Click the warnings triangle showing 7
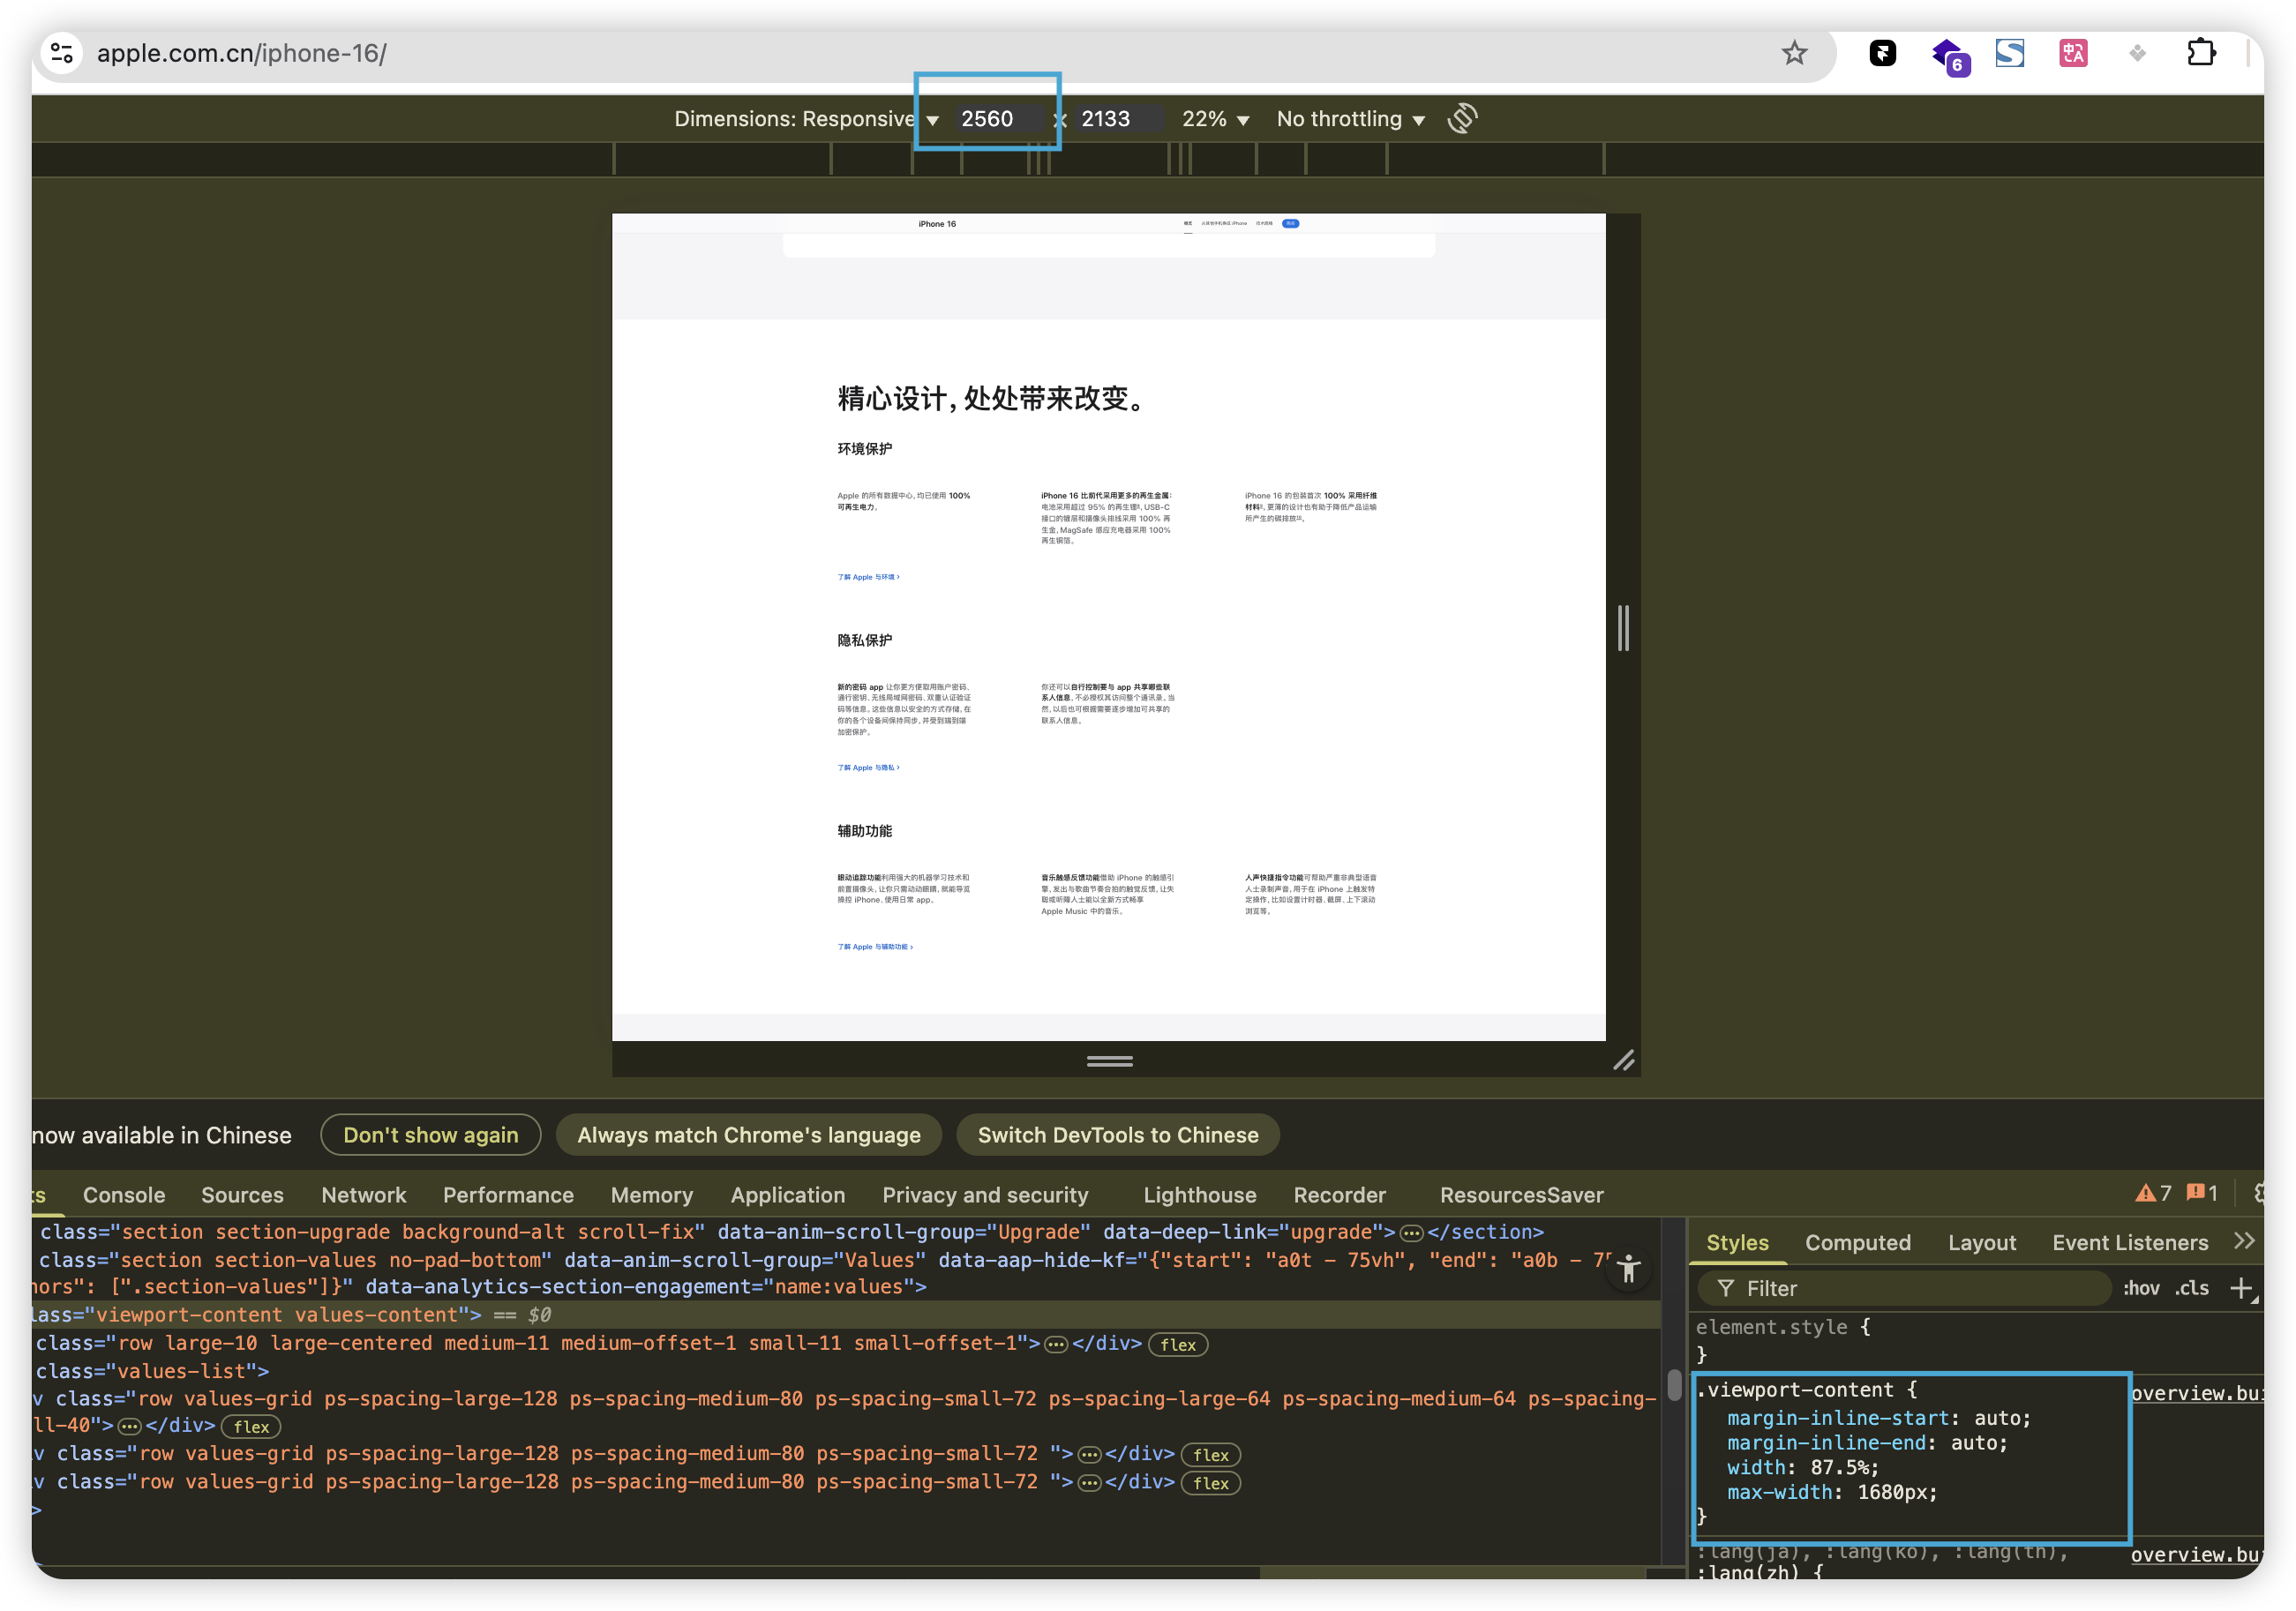The width and height of the screenshot is (2296, 1611). (2153, 1193)
